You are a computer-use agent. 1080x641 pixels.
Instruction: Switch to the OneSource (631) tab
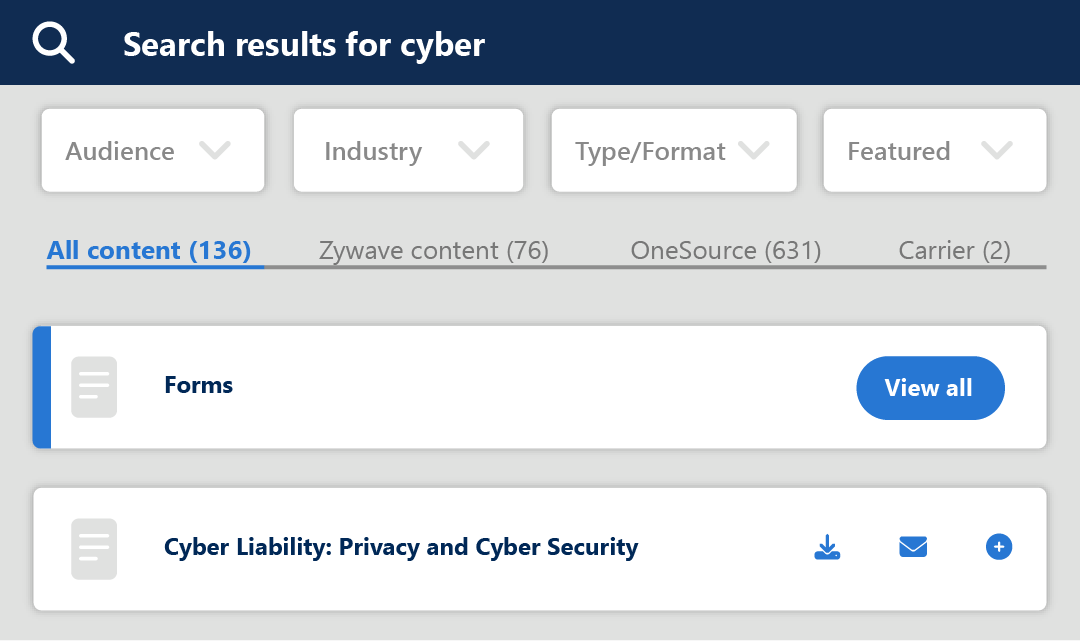pos(725,250)
